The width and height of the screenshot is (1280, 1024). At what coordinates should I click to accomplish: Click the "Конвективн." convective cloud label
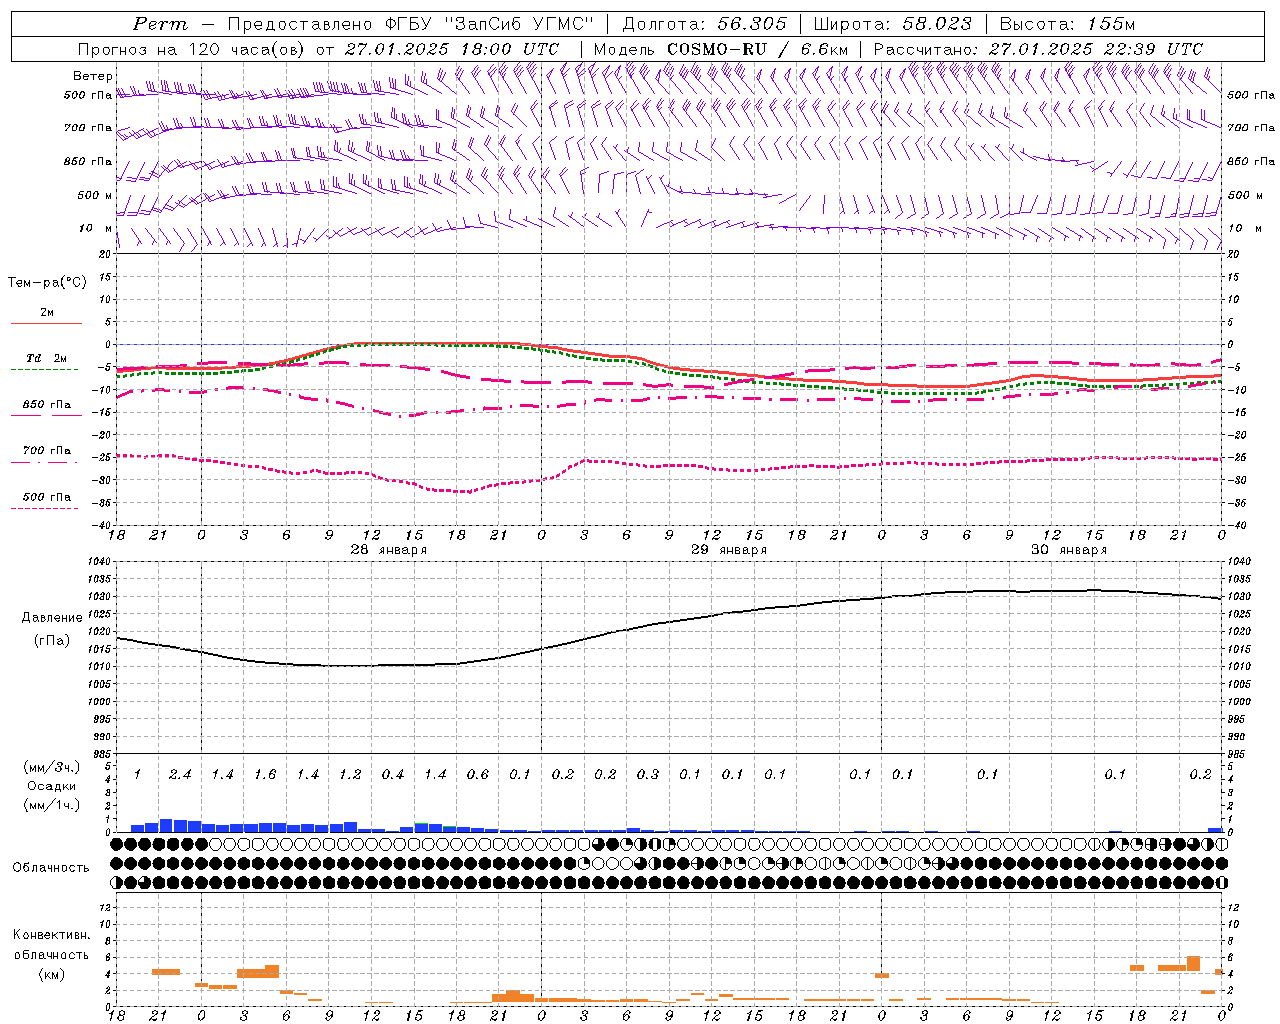pyautogui.click(x=51, y=935)
